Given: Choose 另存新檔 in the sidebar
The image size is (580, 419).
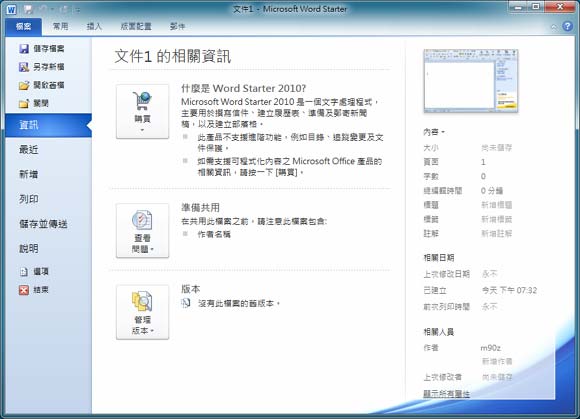Looking at the screenshot, I should coord(41,67).
